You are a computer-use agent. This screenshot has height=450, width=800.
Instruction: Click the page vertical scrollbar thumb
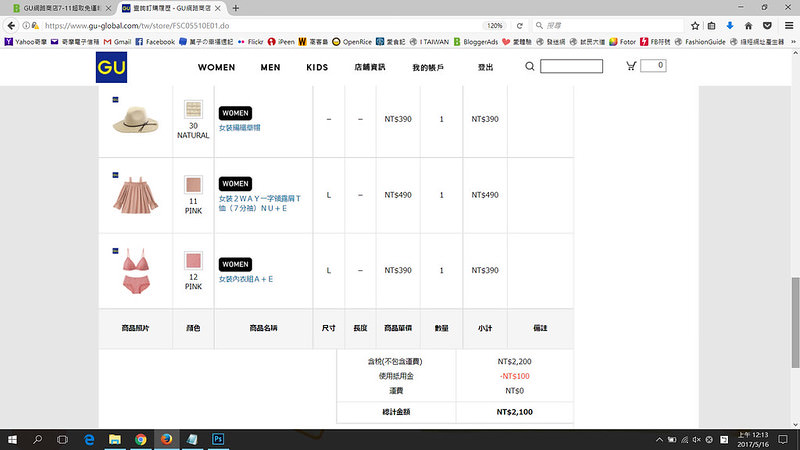(795, 322)
